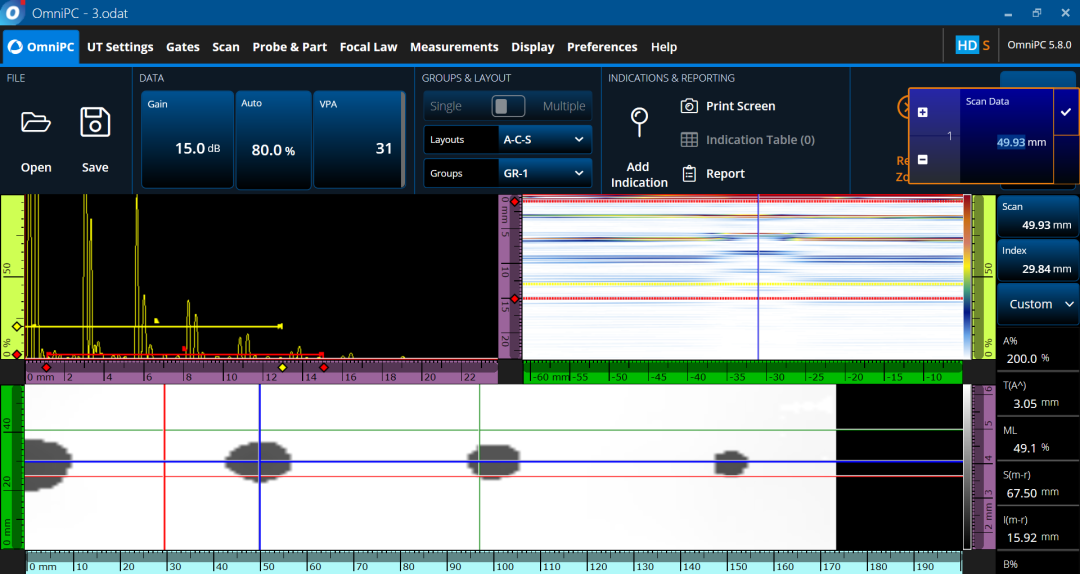Click the Gain 15.0 dB field
Screen dimensions: 1080x574
point(187,140)
